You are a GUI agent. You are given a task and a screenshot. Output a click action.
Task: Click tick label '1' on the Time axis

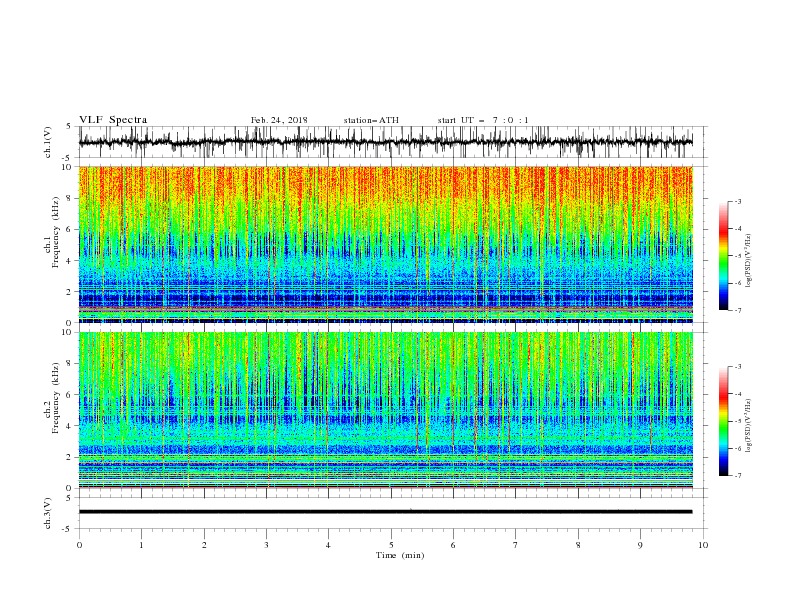(141, 545)
